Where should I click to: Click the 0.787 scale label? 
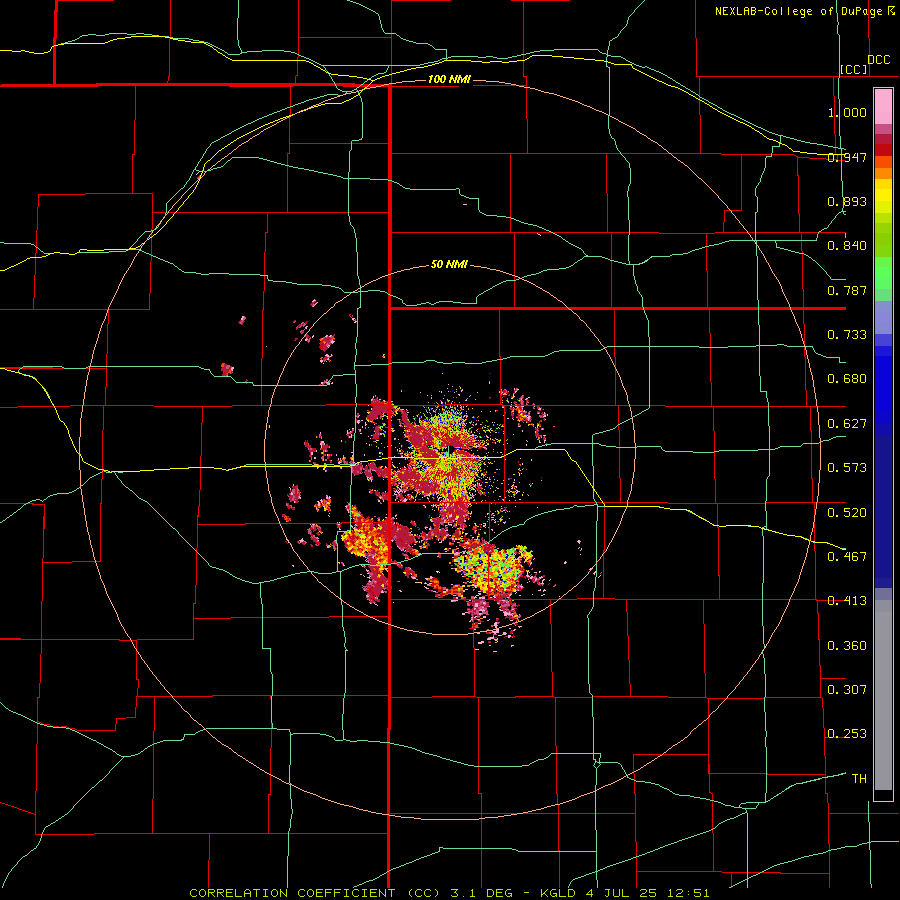[x=847, y=290]
